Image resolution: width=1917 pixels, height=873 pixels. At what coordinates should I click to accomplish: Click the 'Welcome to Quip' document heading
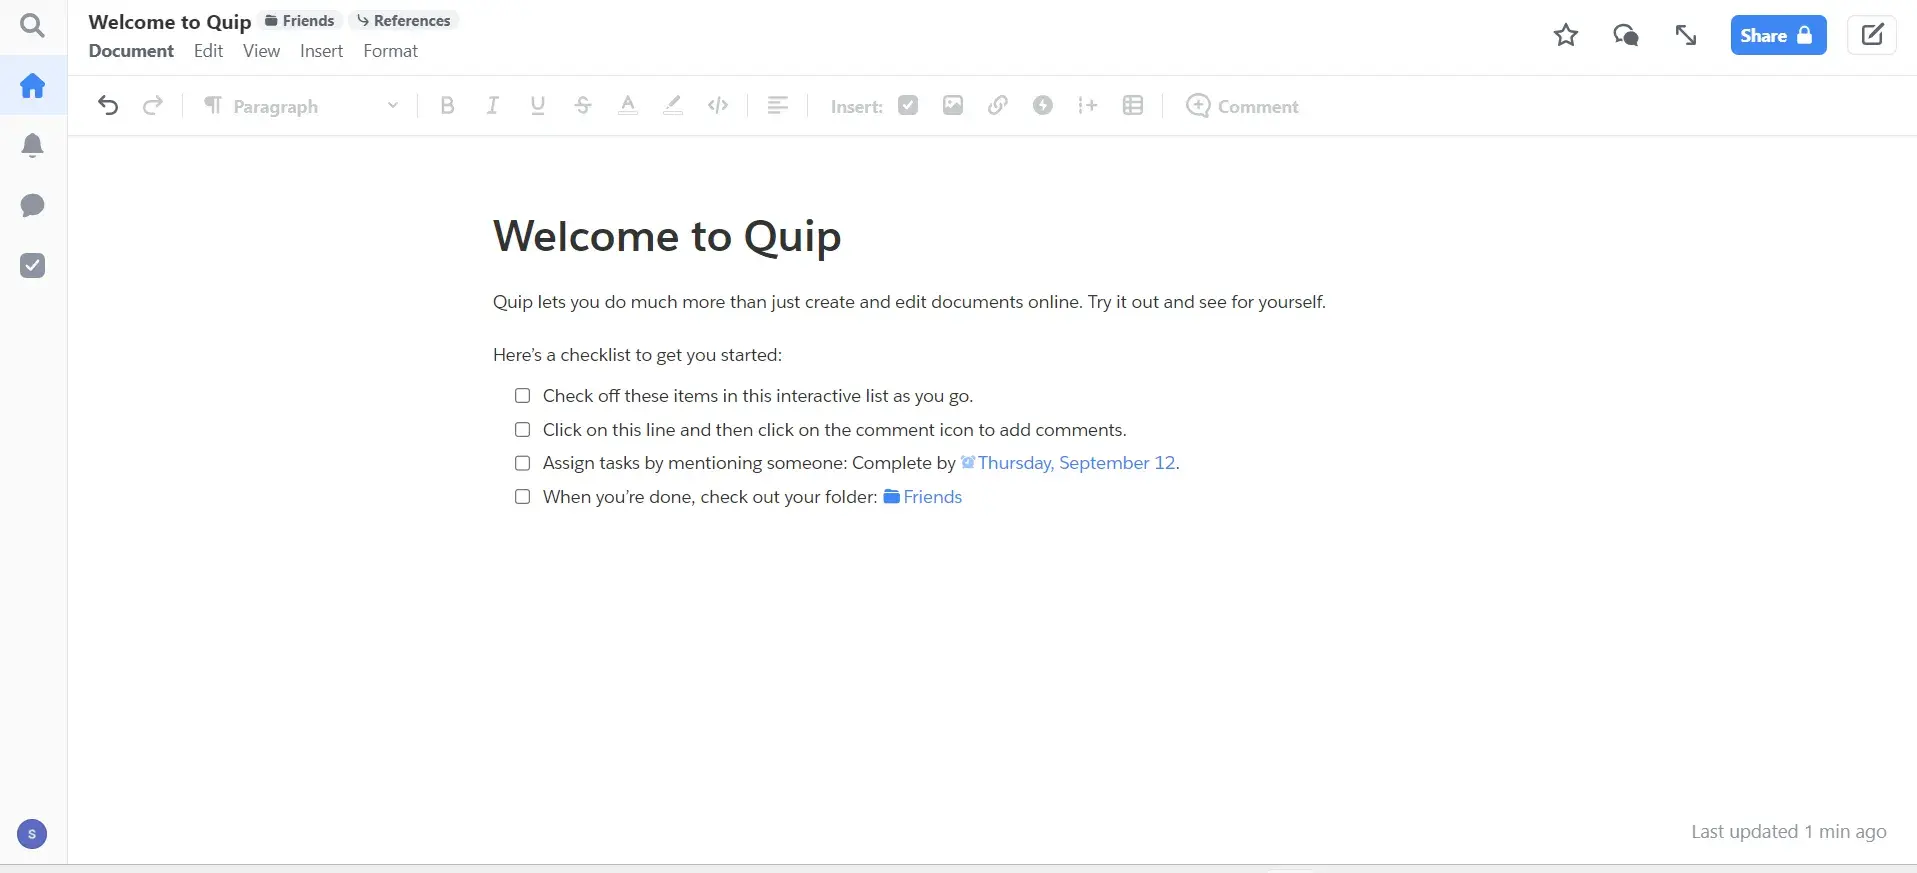pos(667,237)
